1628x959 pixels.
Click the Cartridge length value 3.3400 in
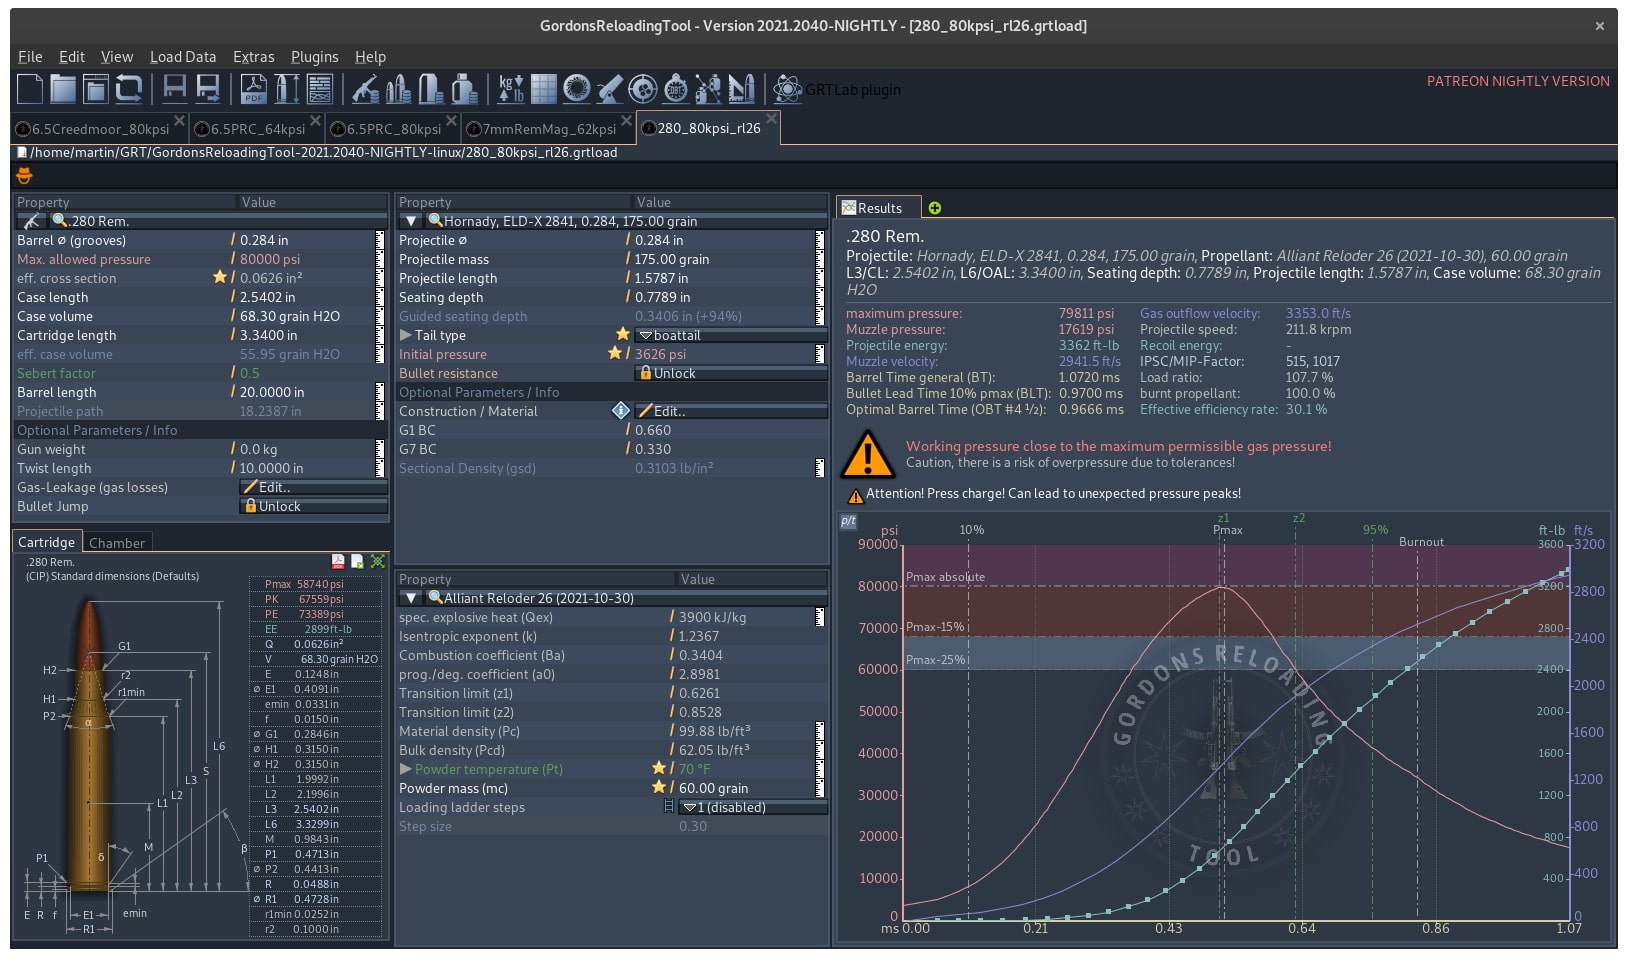(x=268, y=335)
